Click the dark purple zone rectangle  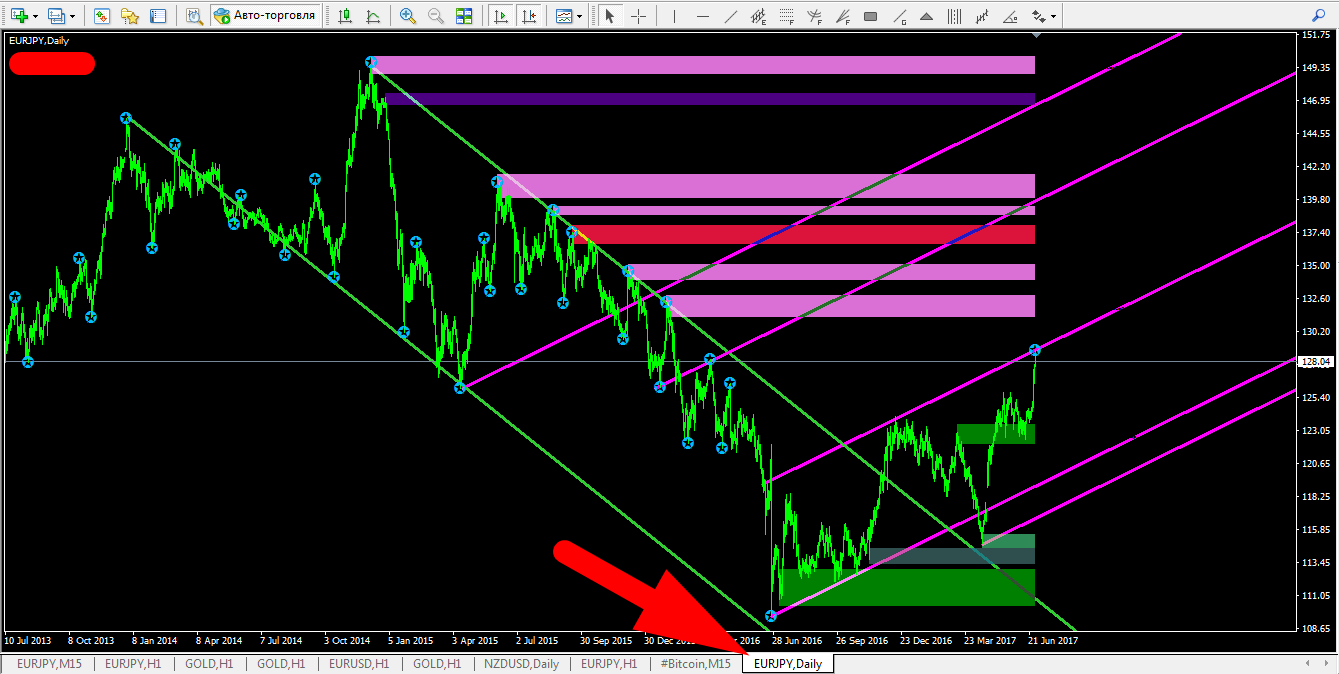(x=710, y=99)
